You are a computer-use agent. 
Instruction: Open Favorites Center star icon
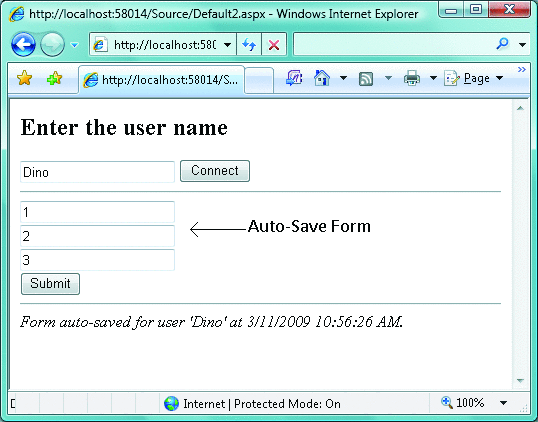tap(24, 78)
